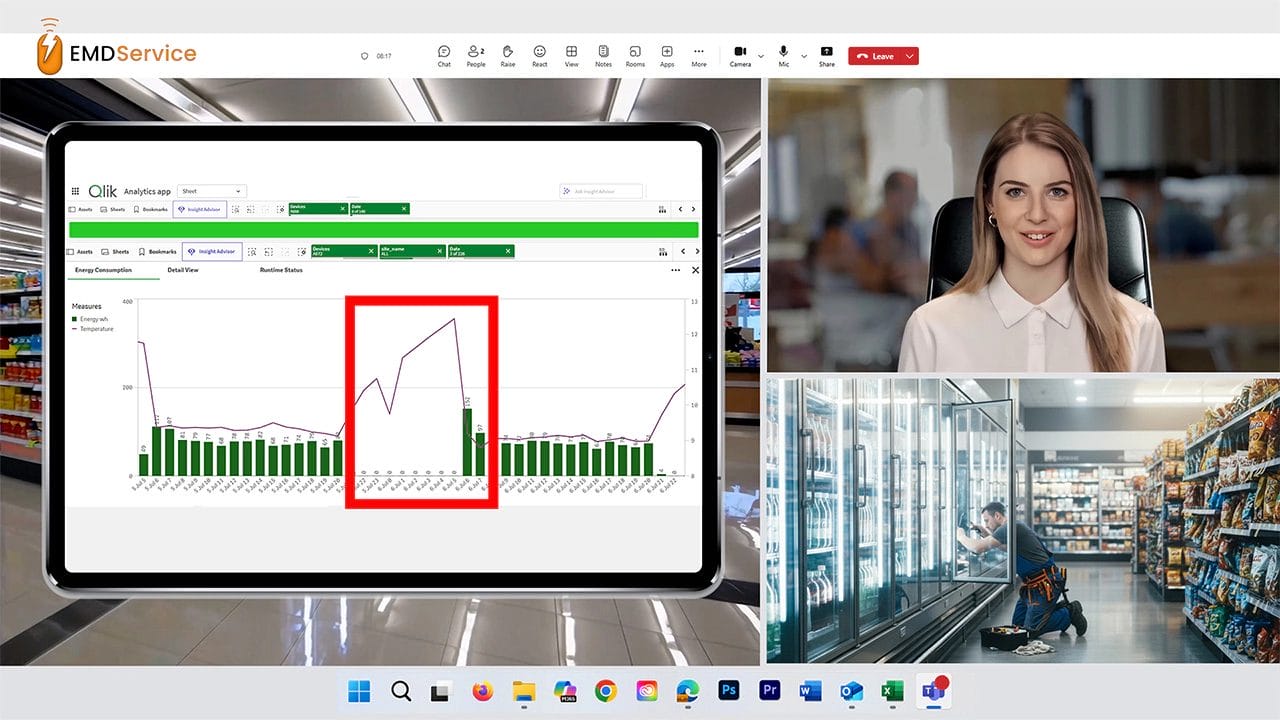Expand the Camera device options chevron
1280x720 pixels.
(x=761, y=56)
